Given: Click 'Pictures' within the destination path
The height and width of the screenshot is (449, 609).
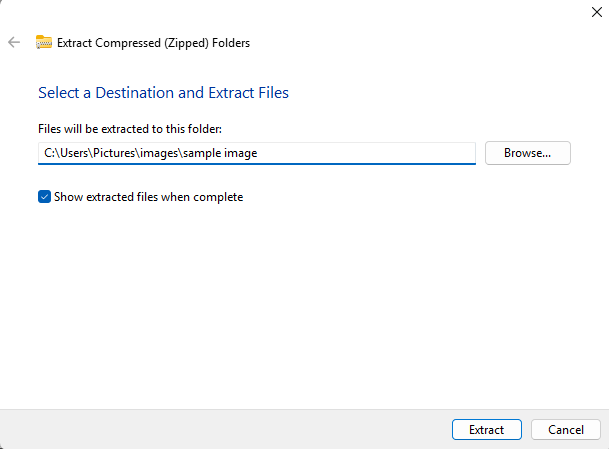Looking at the screenshot, I should pos(117,153).
